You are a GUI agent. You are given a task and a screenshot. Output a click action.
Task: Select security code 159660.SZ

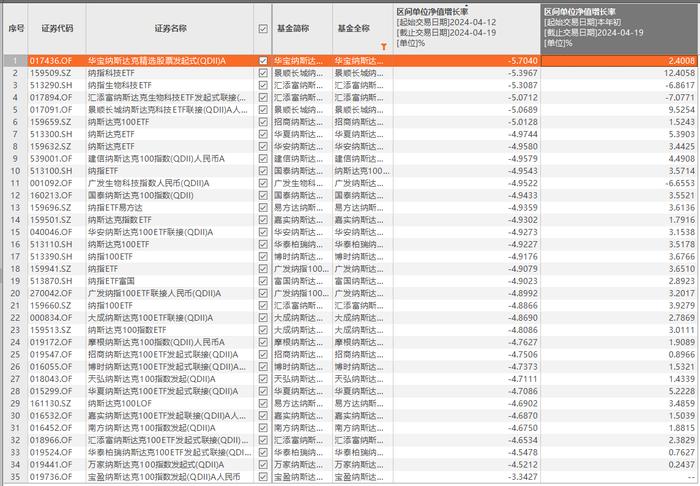pyautogui.click(x=50, y=306)
